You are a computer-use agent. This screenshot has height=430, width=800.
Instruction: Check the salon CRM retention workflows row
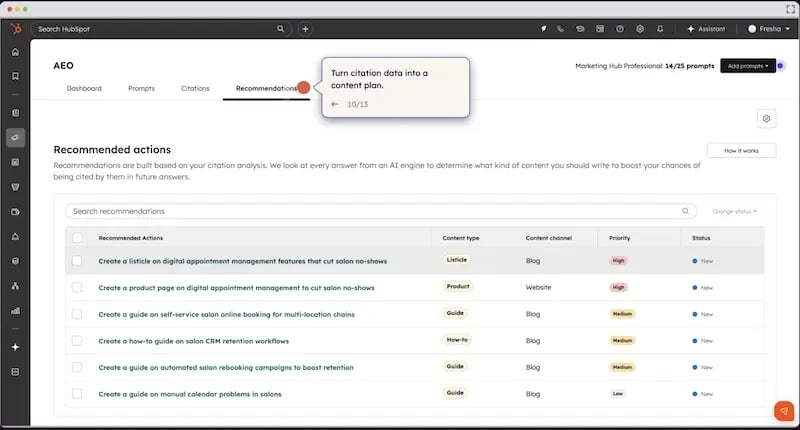[x=77, y=340]
